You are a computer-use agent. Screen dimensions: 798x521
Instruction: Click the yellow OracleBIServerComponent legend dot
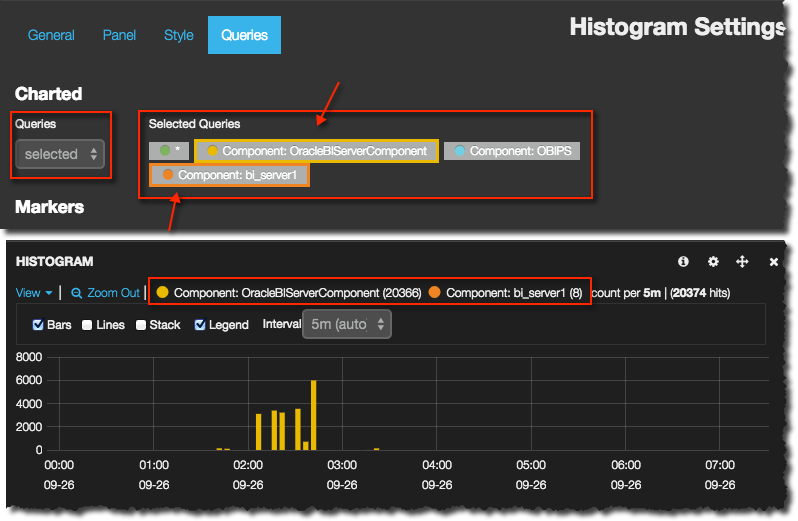[x=162, y=293]
